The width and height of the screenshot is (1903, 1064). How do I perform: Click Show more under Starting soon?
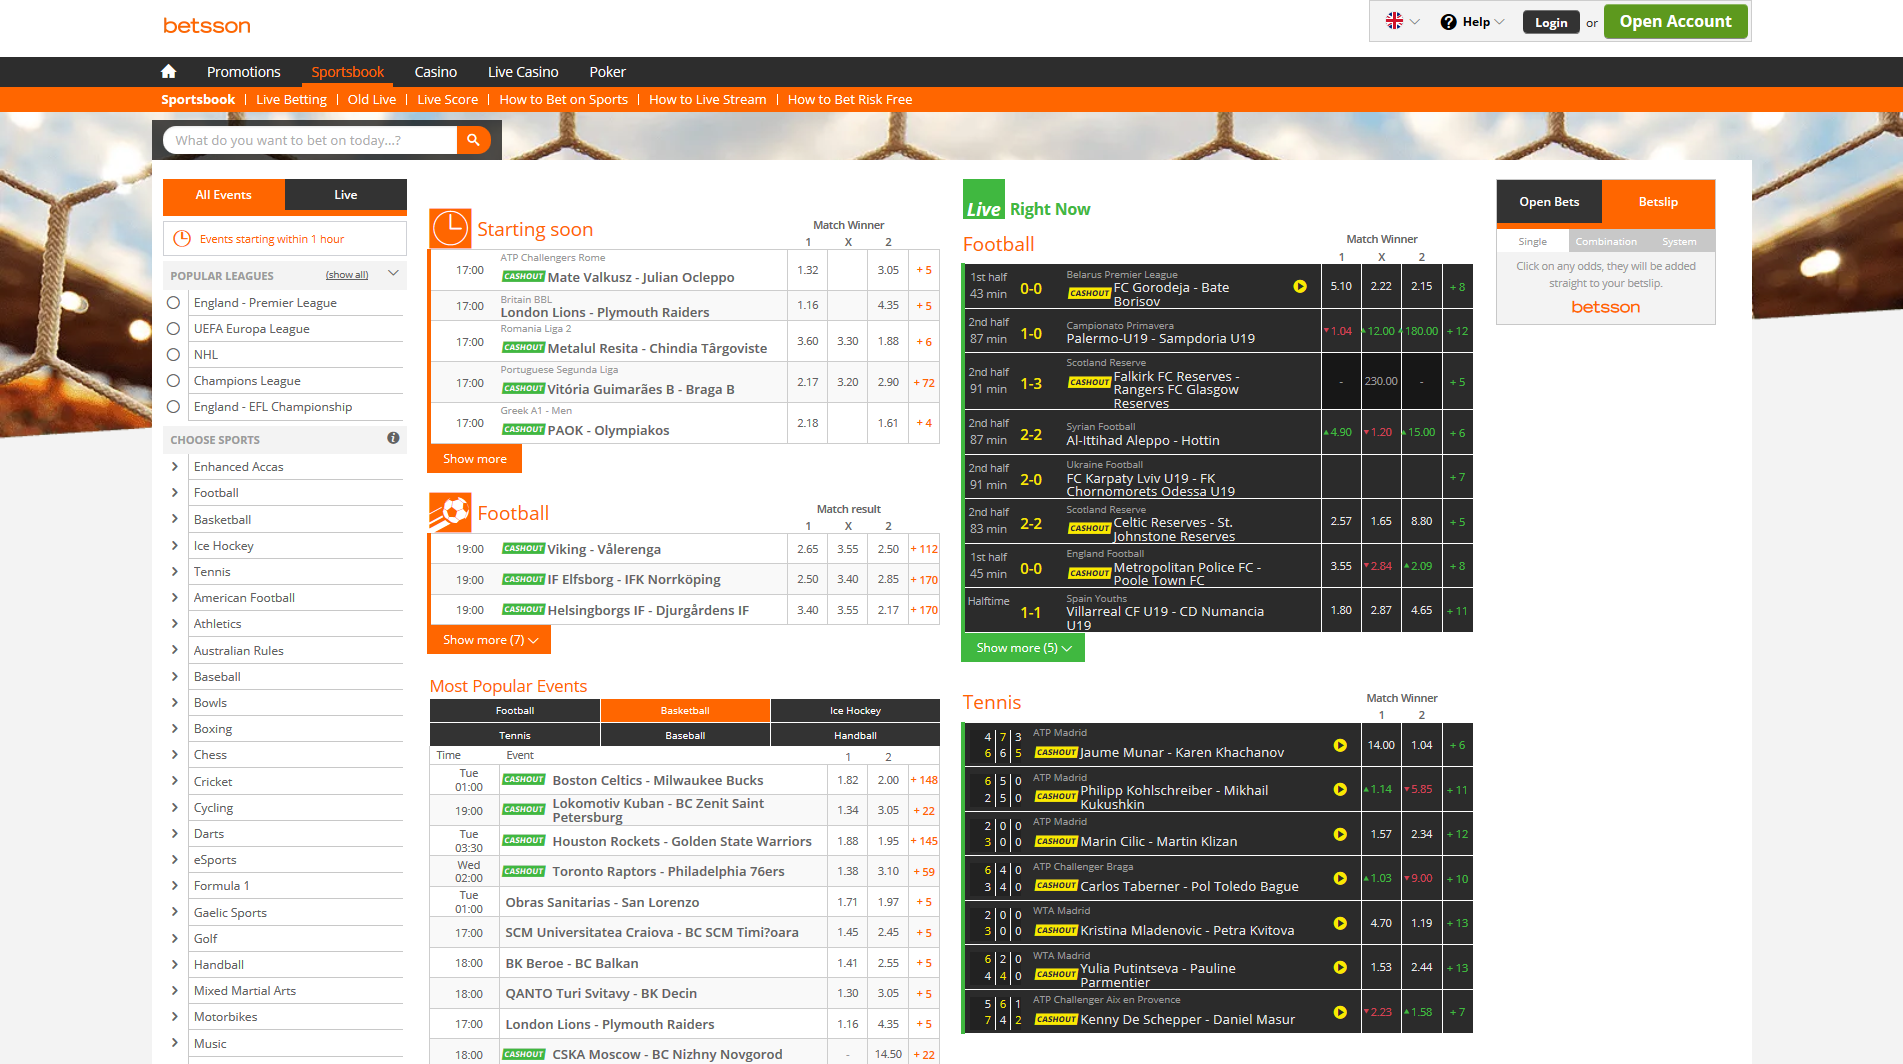(475, 459)
